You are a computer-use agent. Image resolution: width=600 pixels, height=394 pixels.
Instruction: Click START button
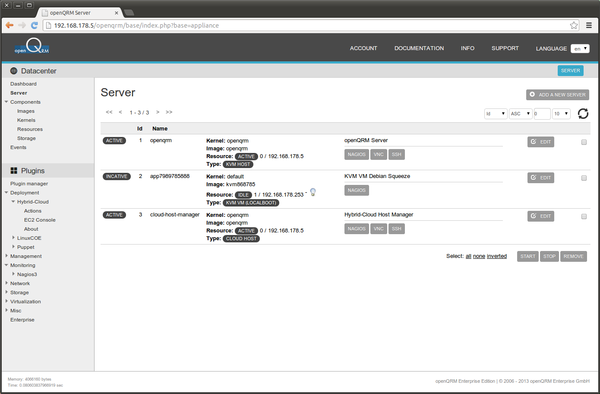click(x=528, y=256)
